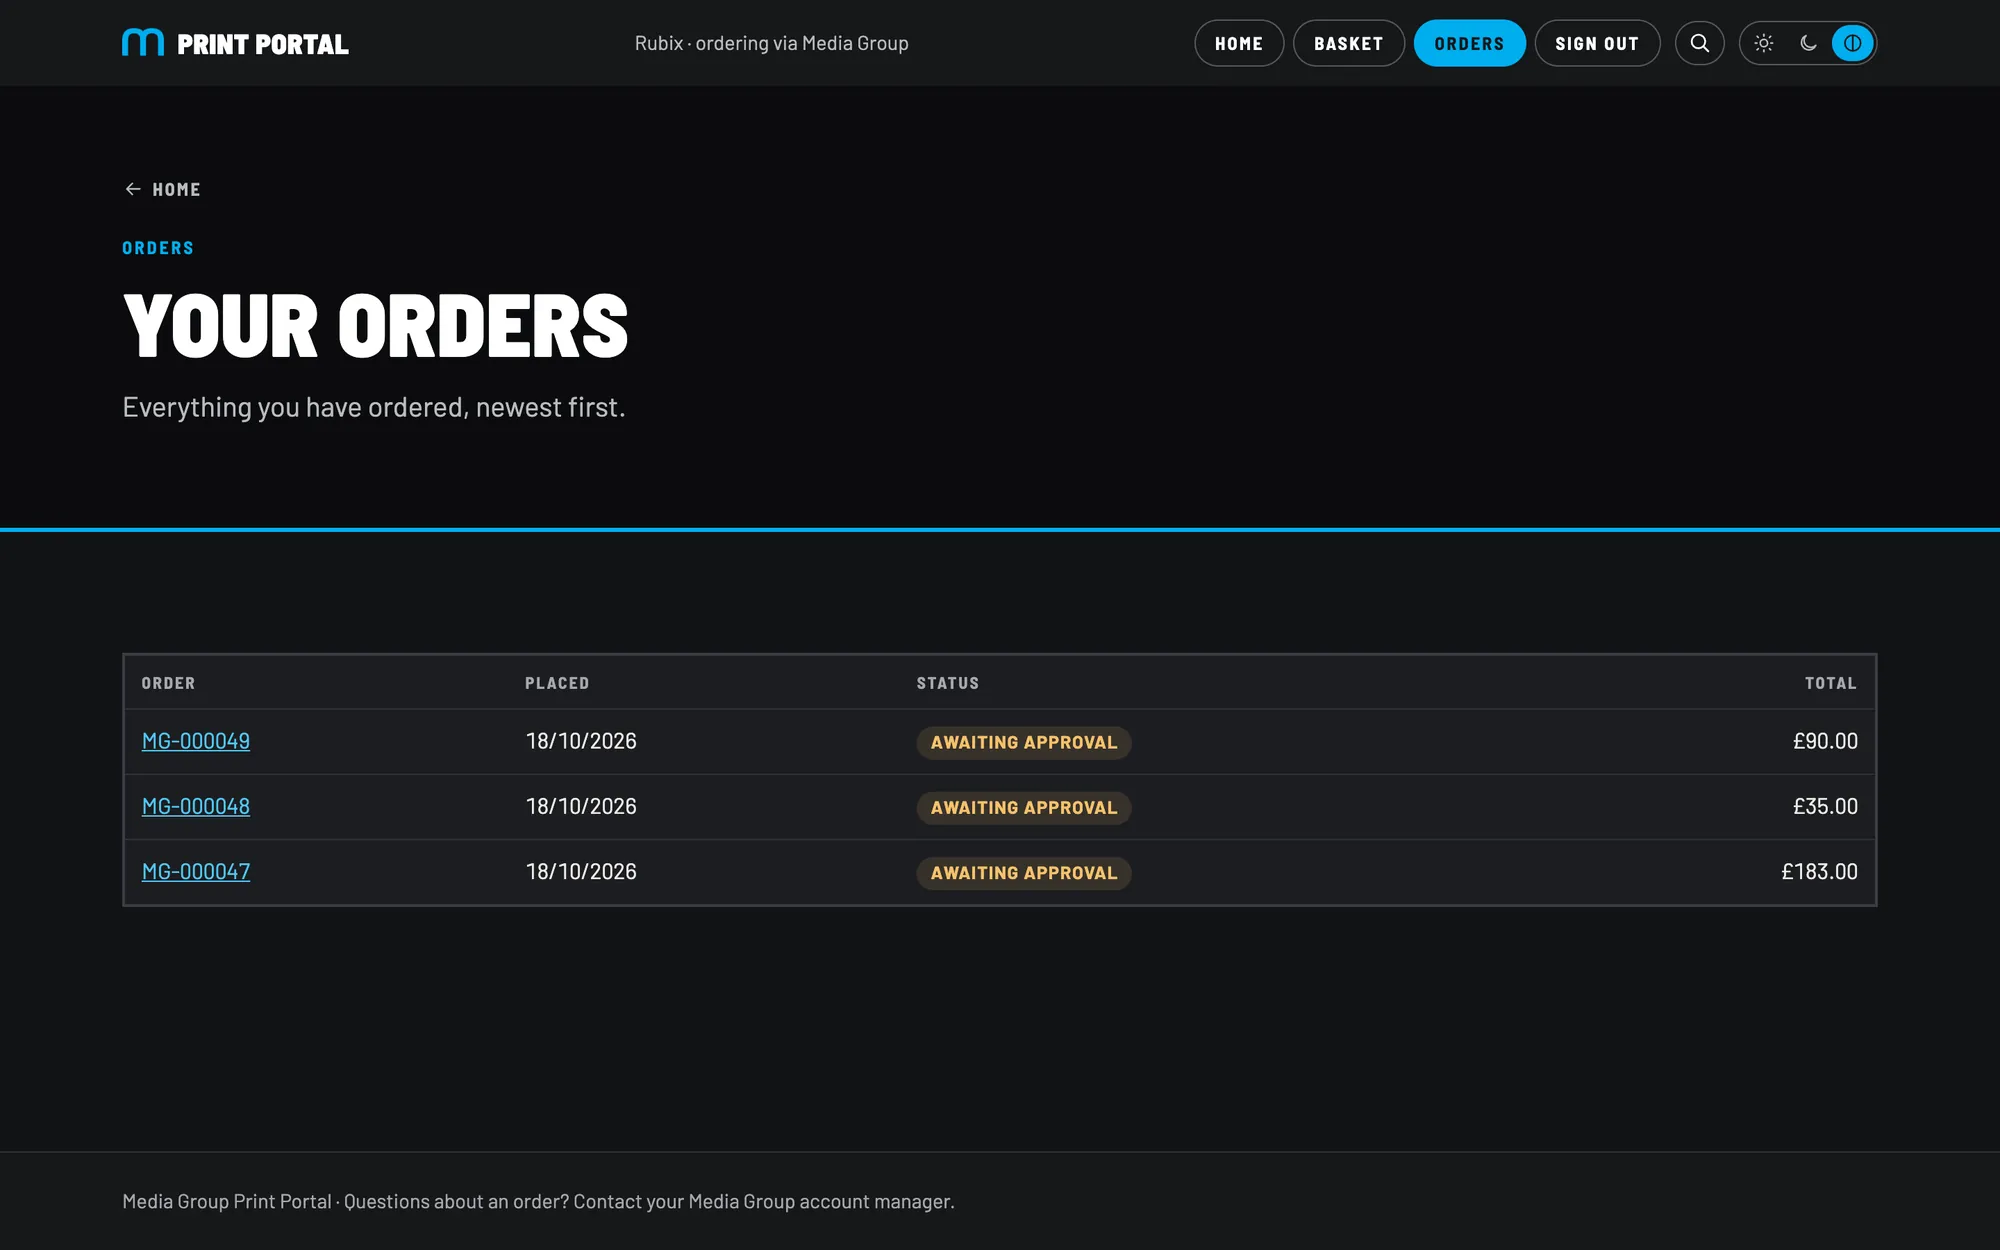Click 'Everything you have ordered, newest first.' subtitle

coord(373,407)
